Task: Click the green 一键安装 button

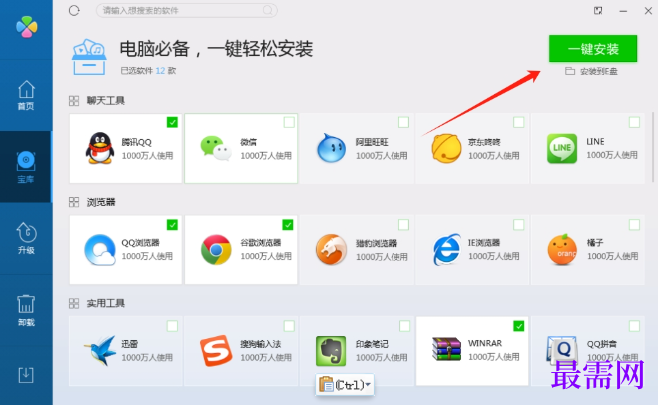Action: pos(593,49)
